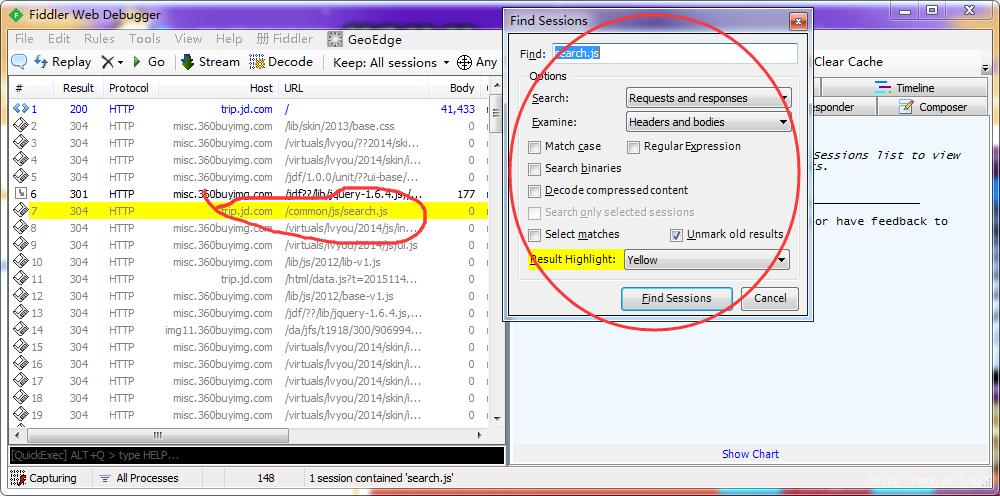Image resolution: width=1000 pixels, height=496 pixels.
Task: Click the Find text input field
Action: 674,54
